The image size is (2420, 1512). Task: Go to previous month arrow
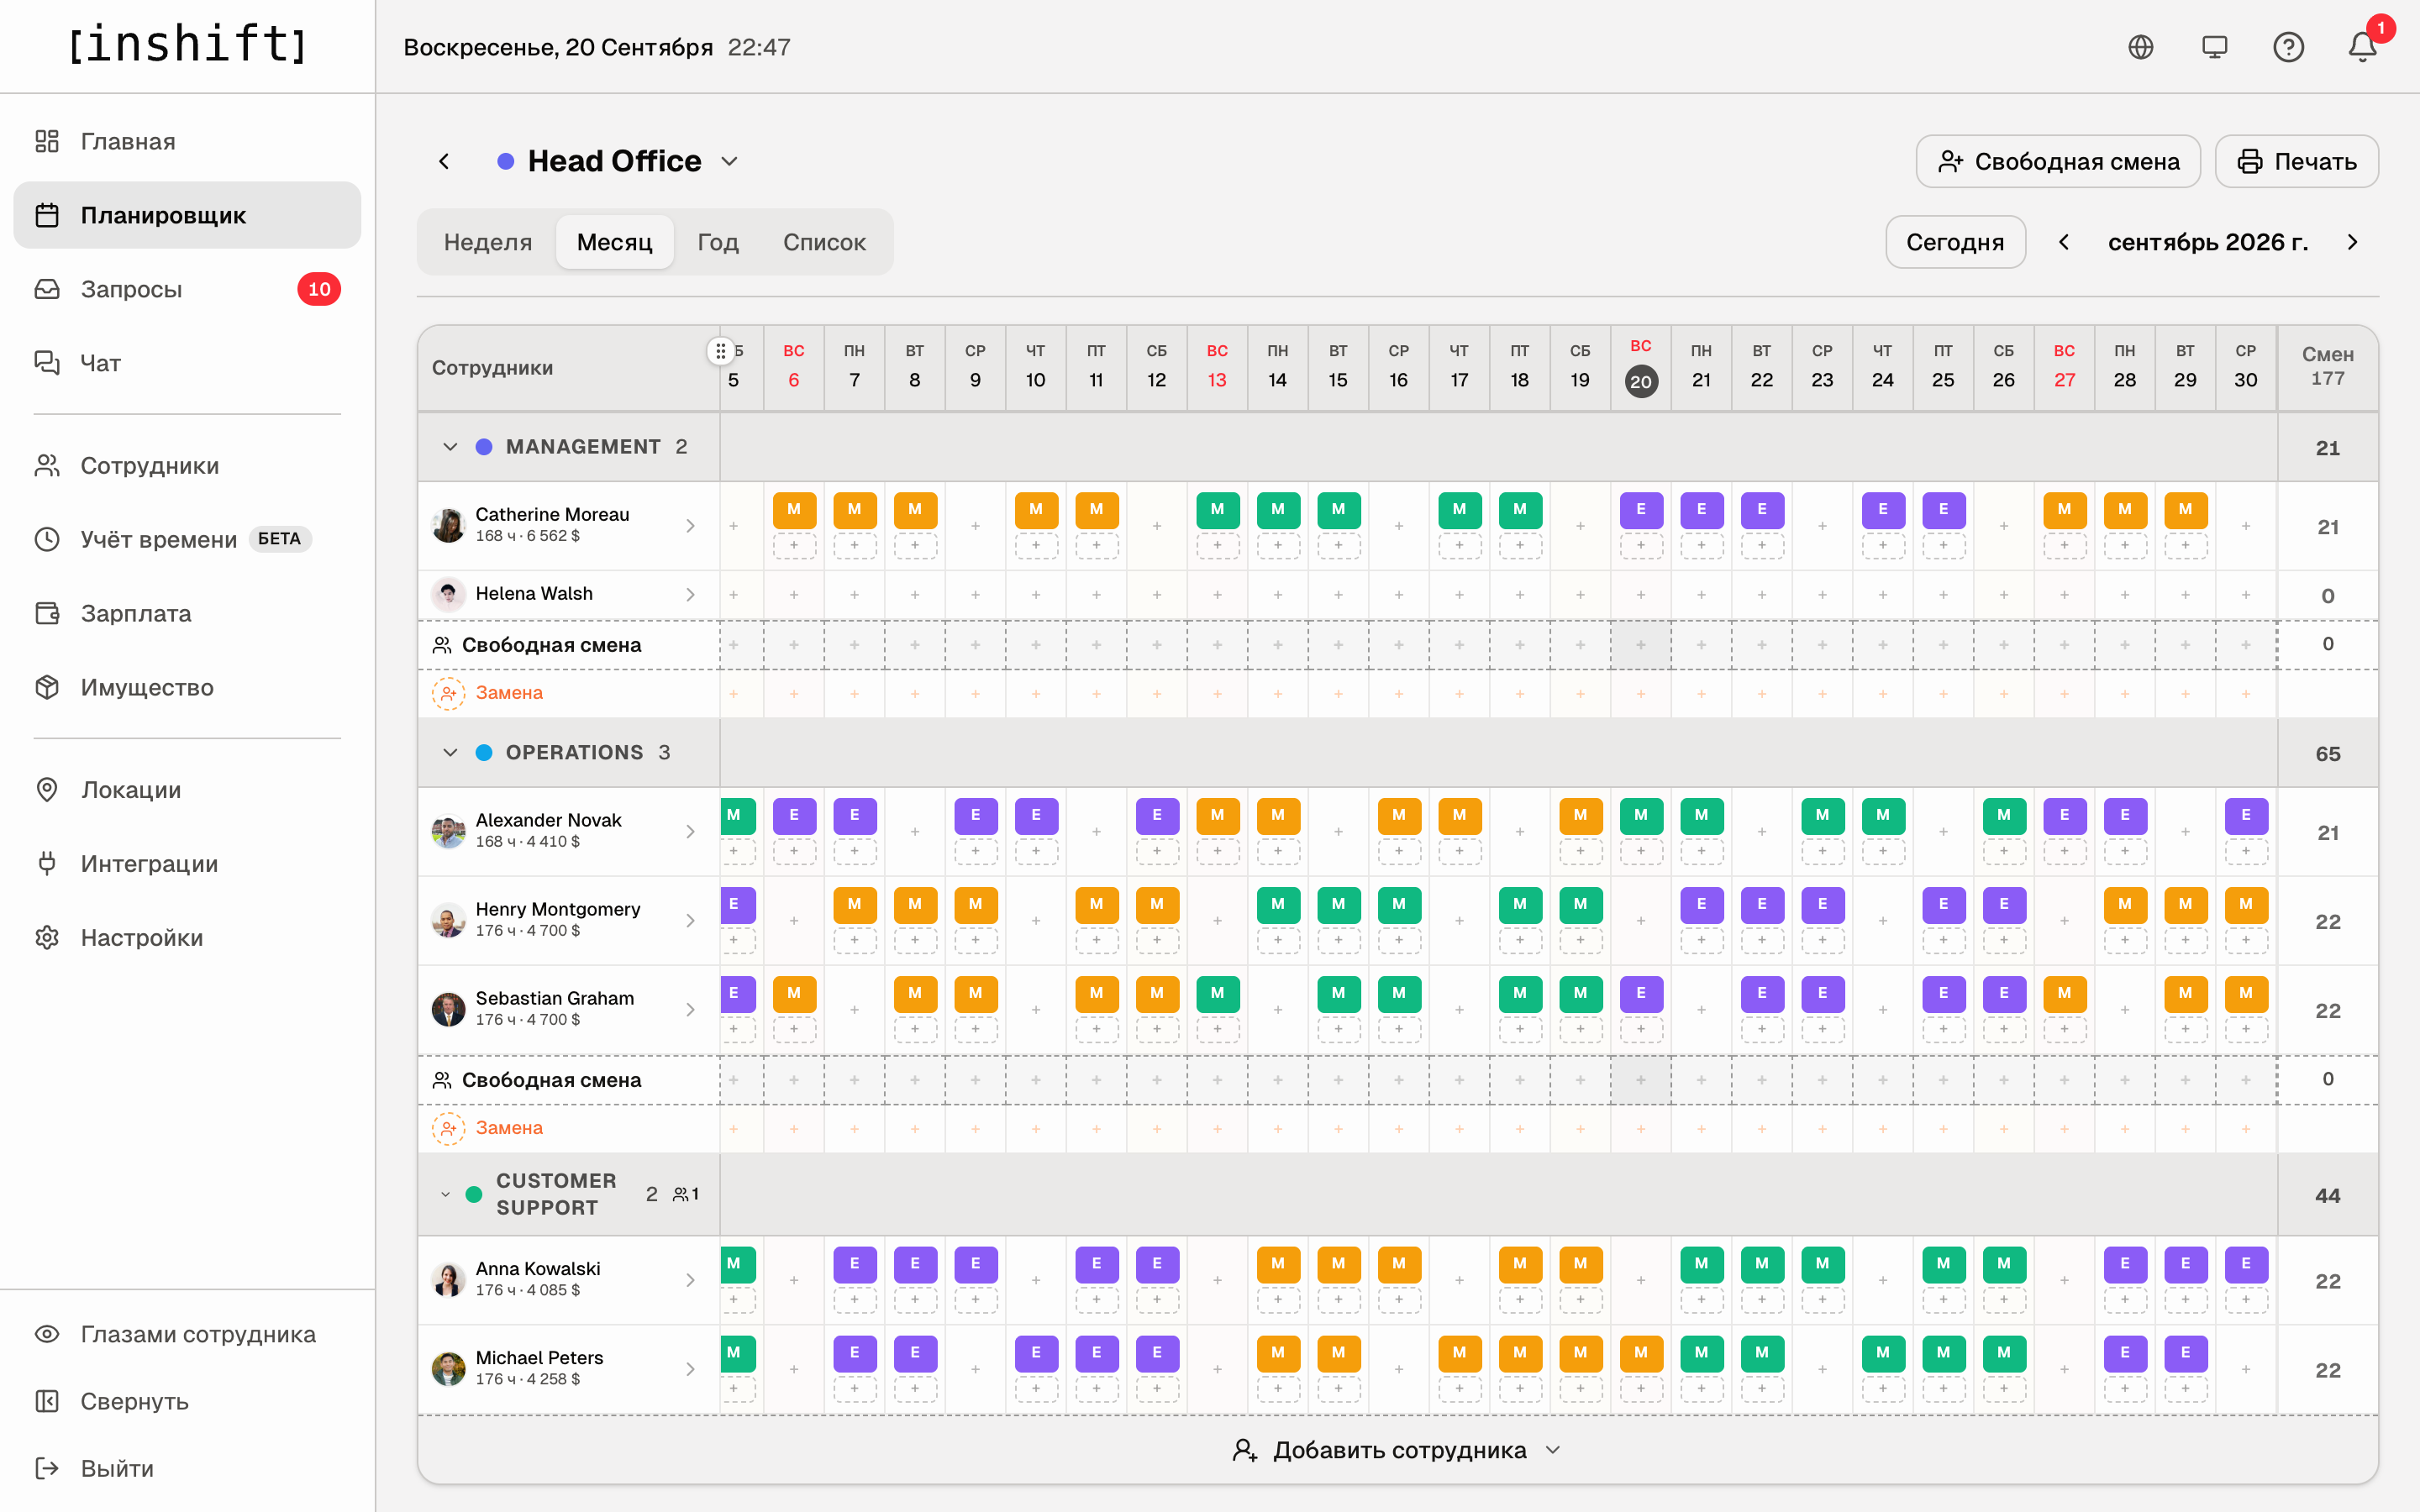tap(2063, 242)
